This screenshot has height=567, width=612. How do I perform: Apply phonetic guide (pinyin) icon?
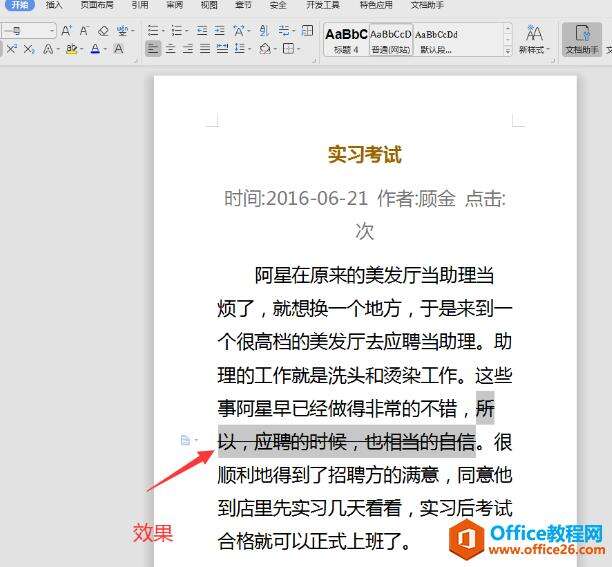click(x=122, y=30)
